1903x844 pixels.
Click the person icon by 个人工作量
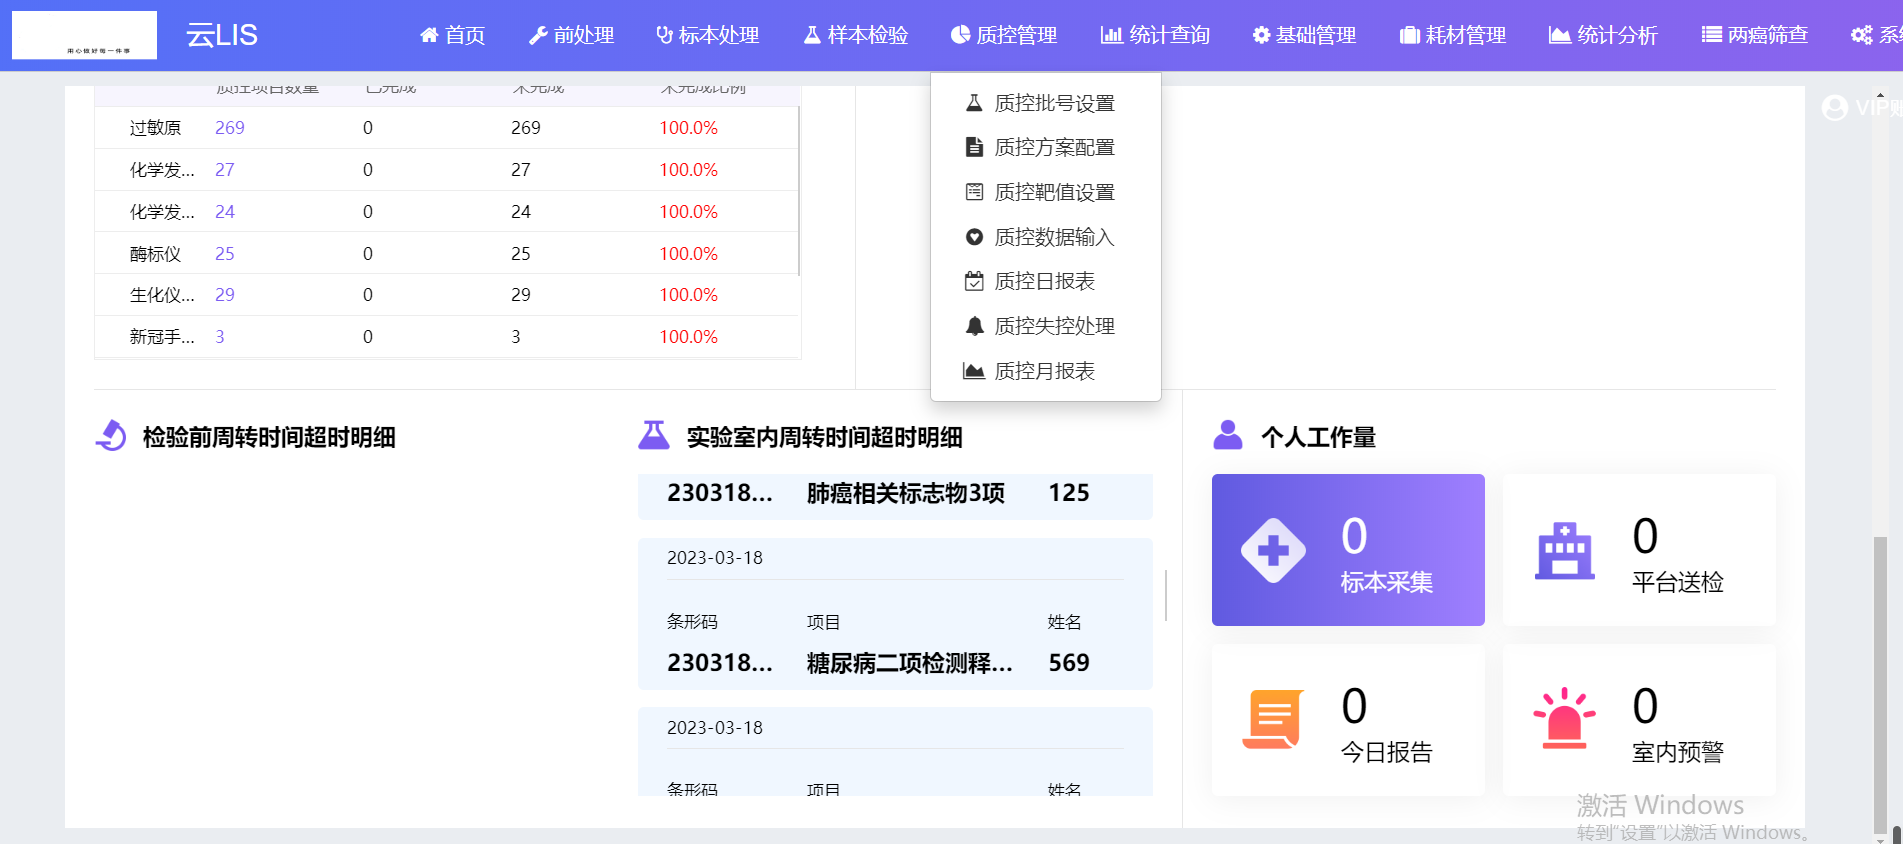(1228, 436)
